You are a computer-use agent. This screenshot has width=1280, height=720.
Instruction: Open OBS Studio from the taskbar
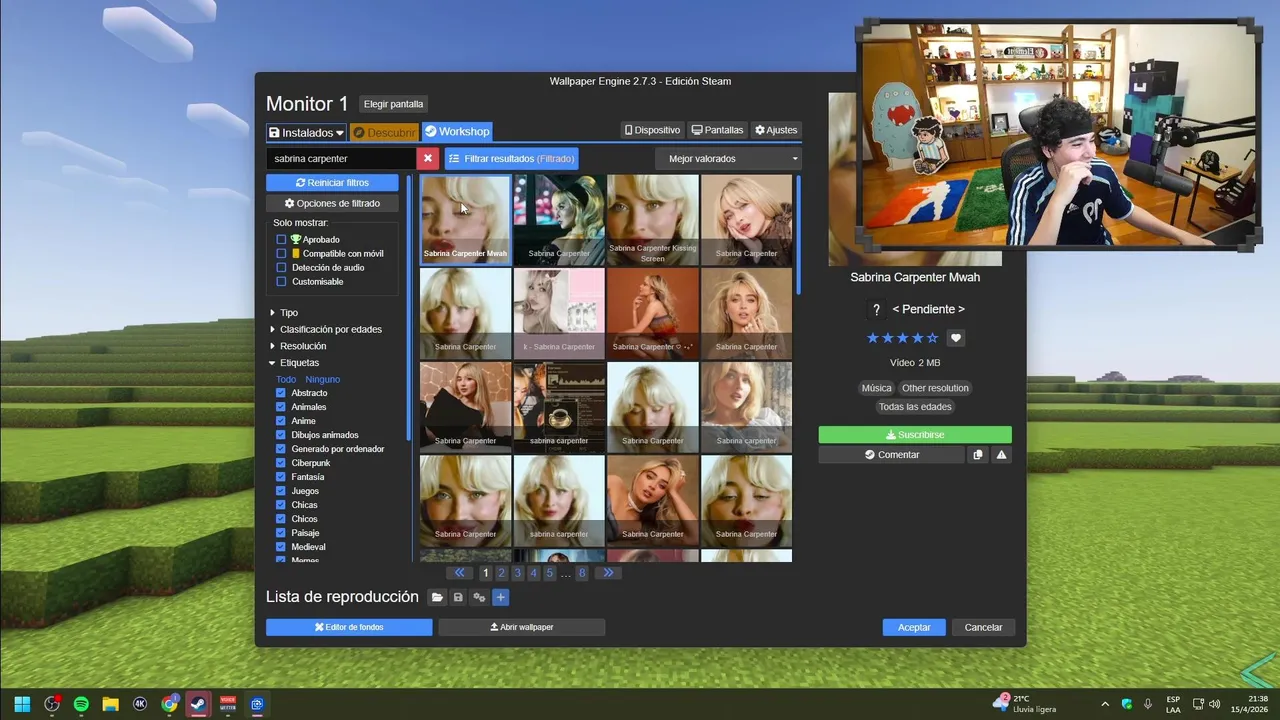coord(52,704)
